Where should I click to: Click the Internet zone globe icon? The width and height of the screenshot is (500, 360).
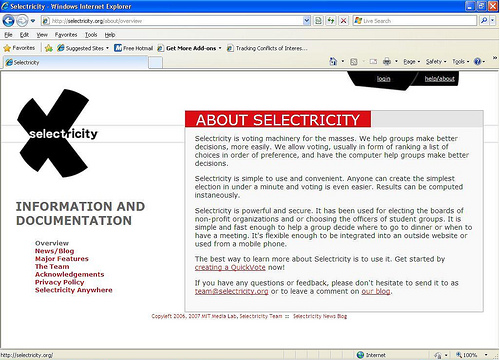(x=360, y=355)
